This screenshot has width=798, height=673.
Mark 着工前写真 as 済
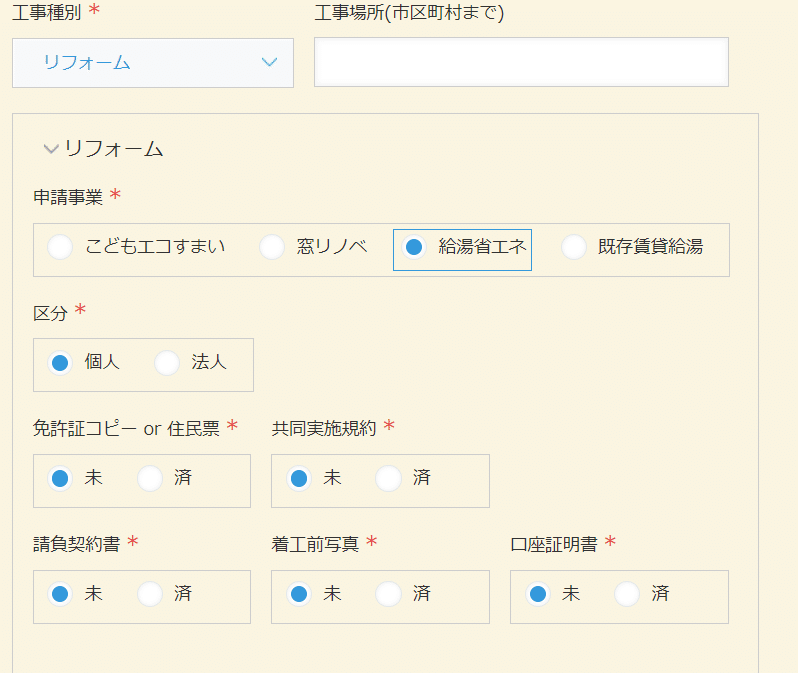coord(388,594)
